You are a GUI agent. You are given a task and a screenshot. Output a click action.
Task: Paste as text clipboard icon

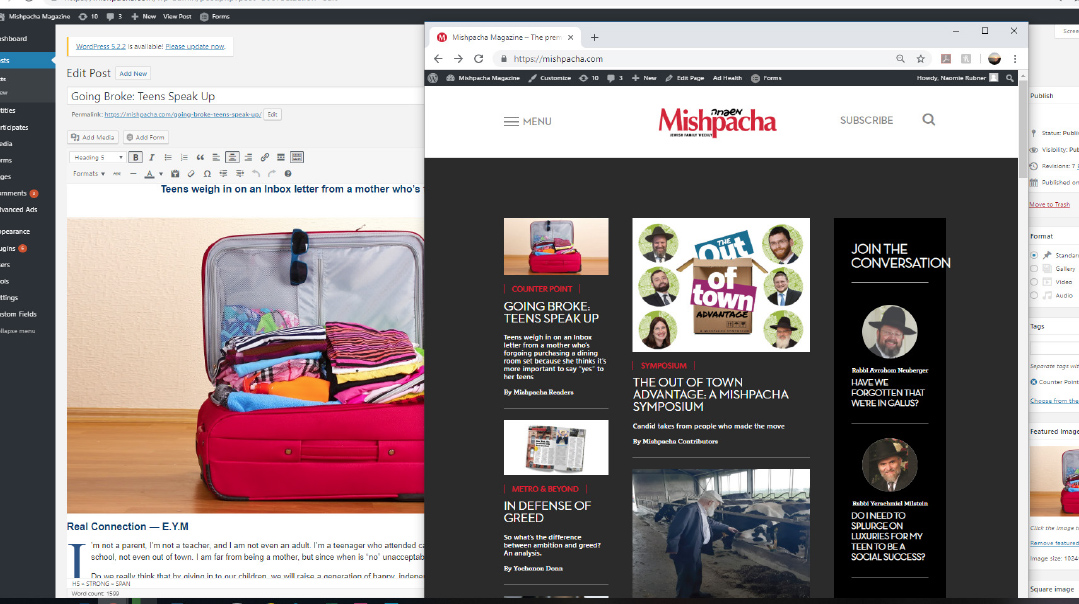coord(175,174)
